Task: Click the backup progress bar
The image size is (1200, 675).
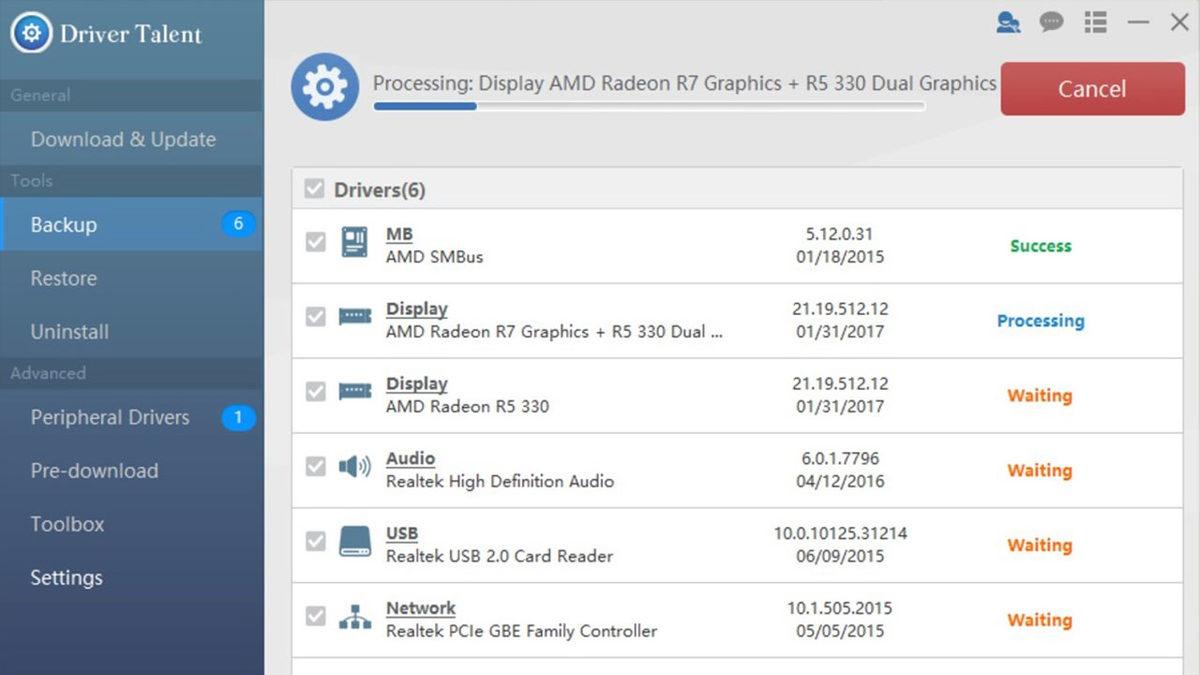Action: click(648, 107)
